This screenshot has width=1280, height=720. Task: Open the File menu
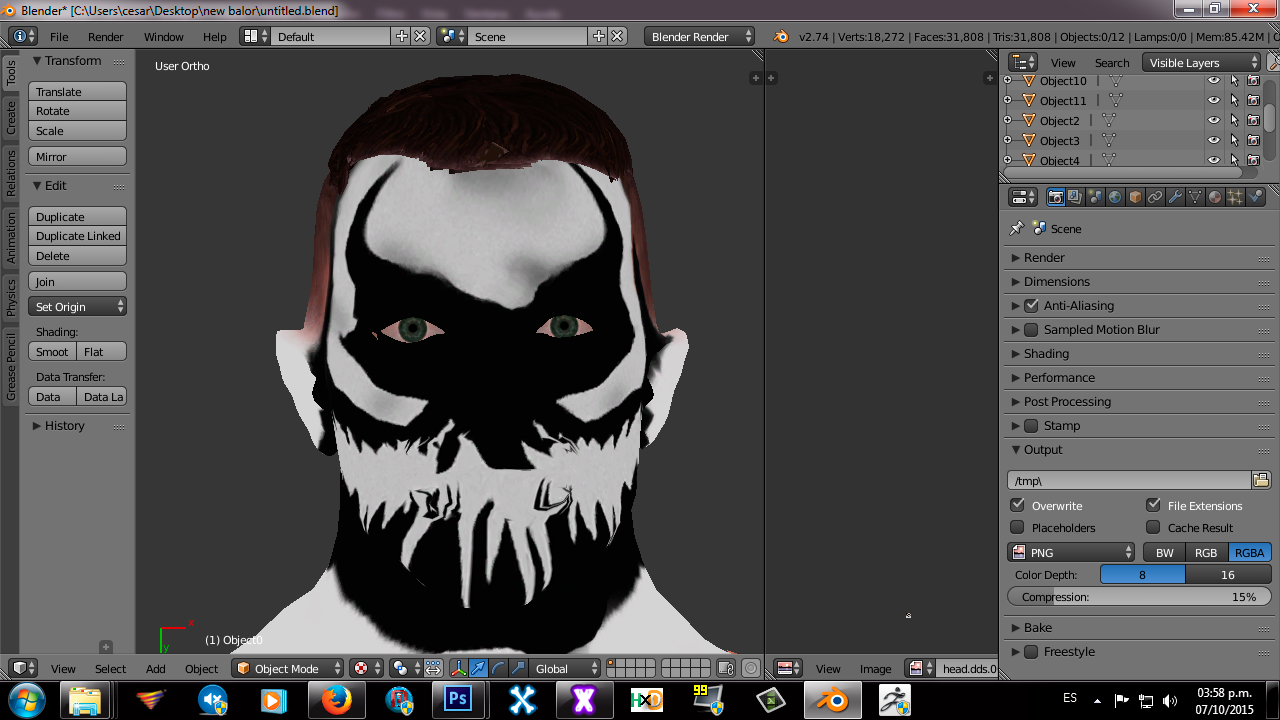(59, 36)
